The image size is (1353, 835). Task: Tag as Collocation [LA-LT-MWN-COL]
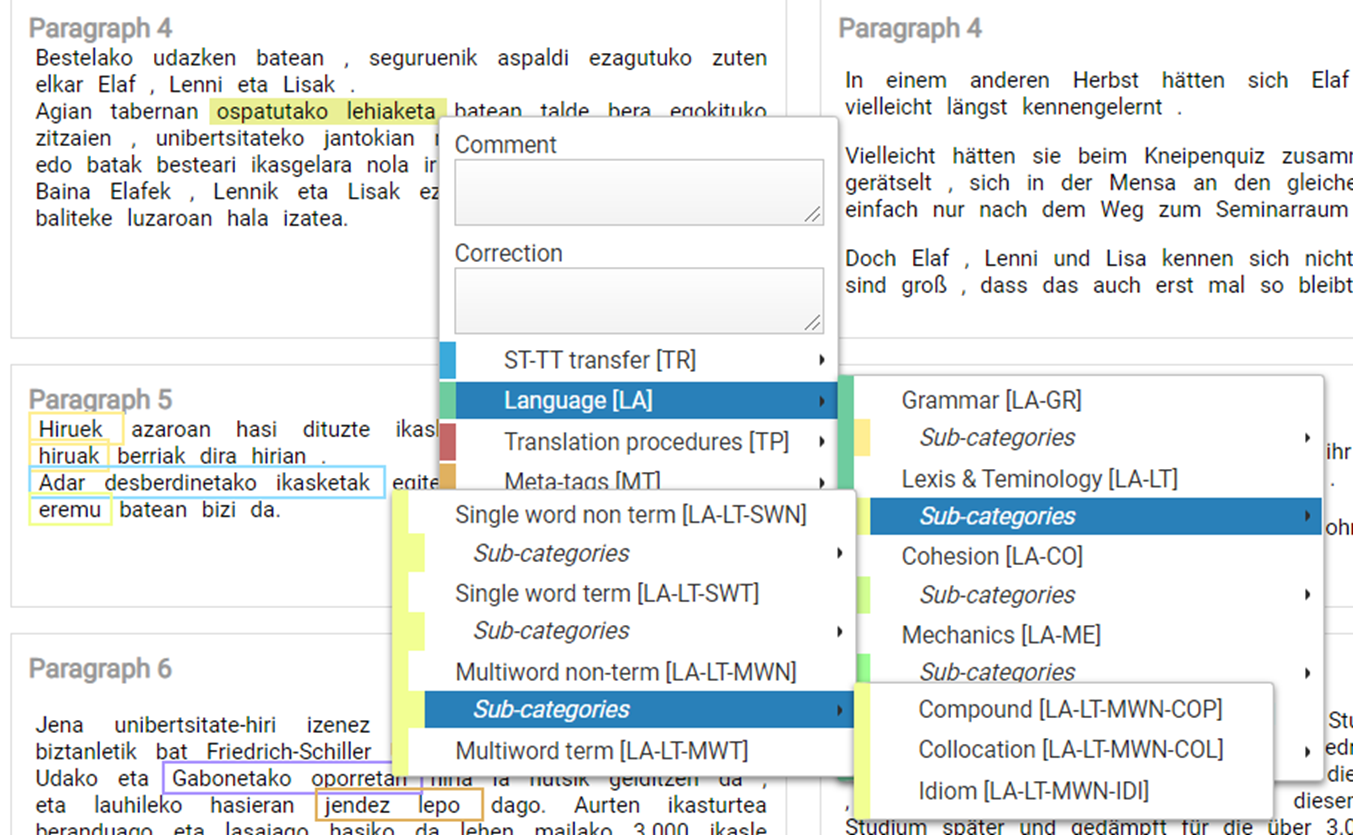tap(1070, 750)
